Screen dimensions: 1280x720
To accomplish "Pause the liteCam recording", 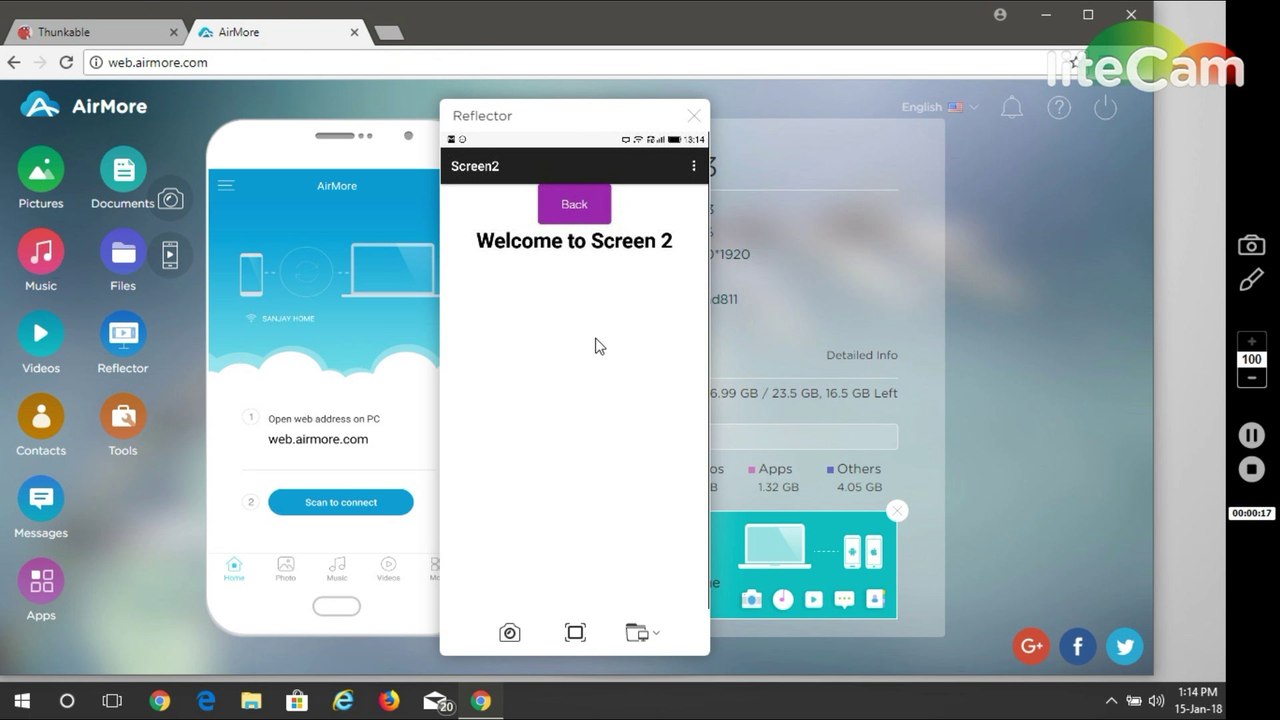I will (x=1251, y=435).
